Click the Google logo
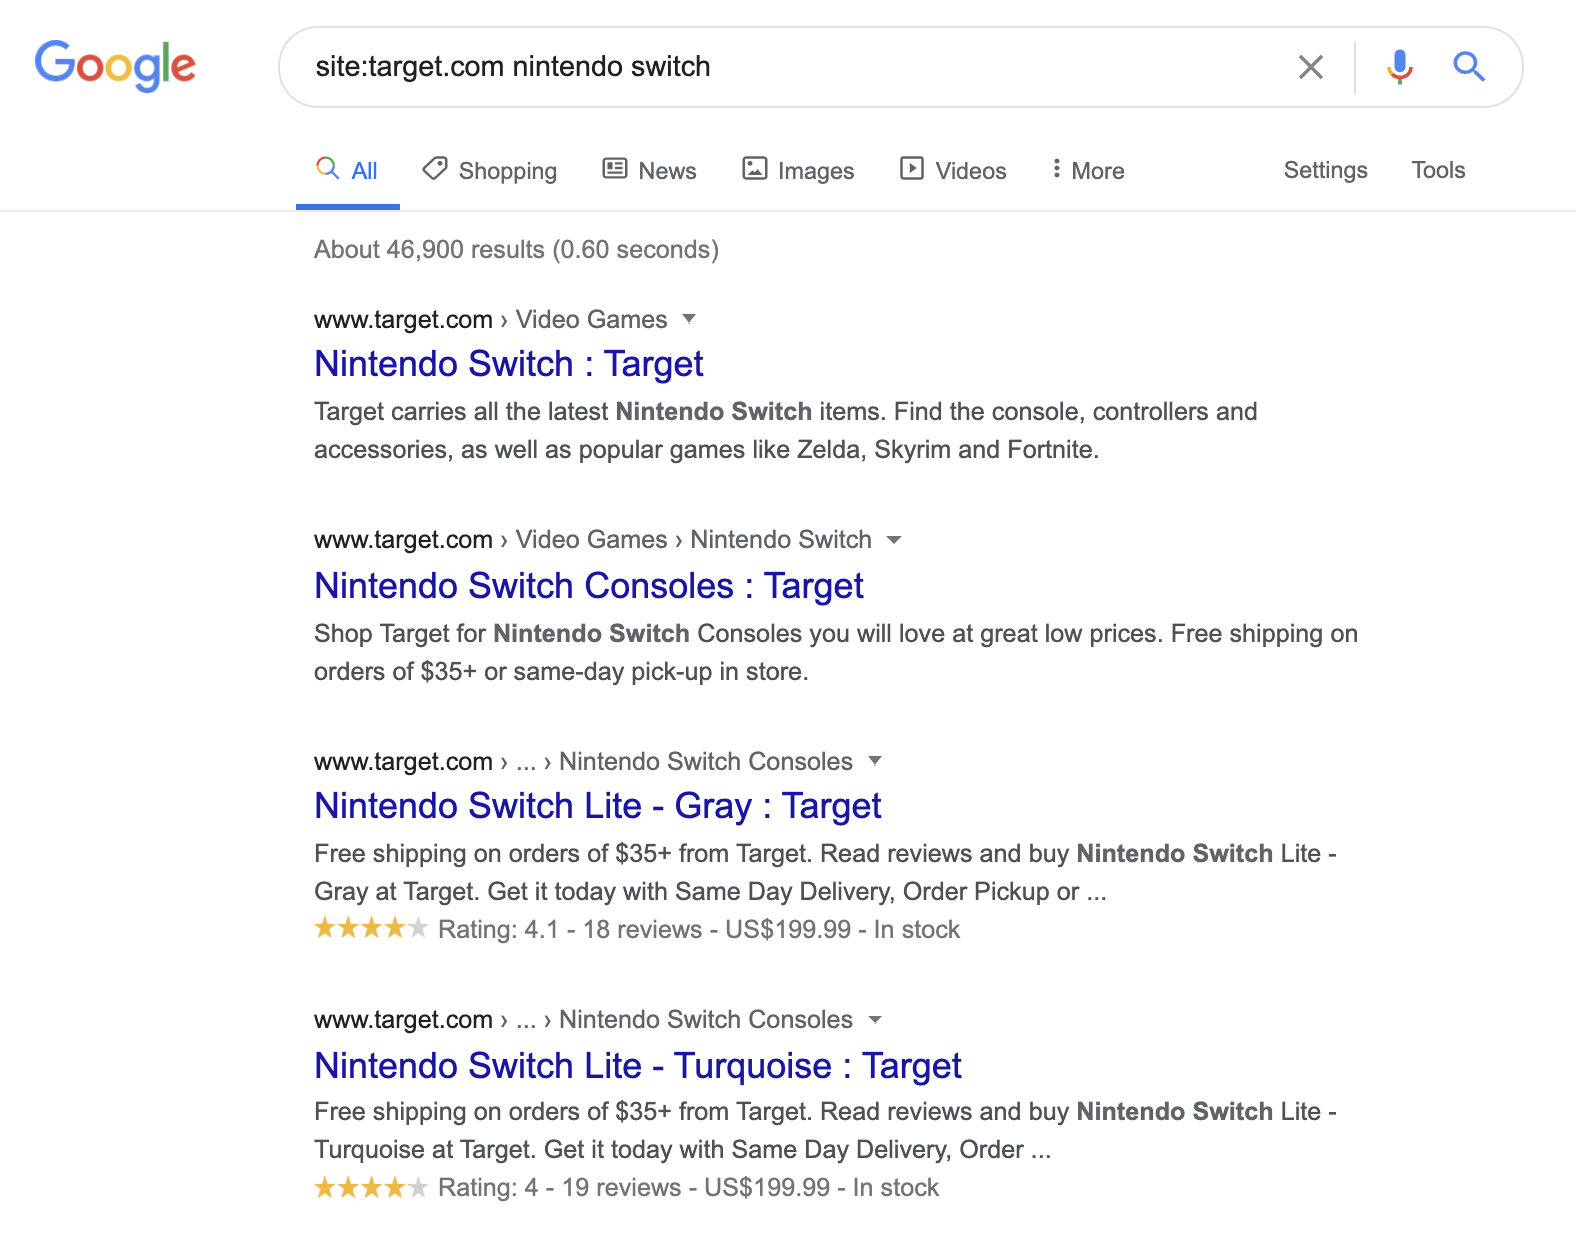The width and height of the screenshot is (1576, 1244). pyautogui.click(x=115, y=66)
